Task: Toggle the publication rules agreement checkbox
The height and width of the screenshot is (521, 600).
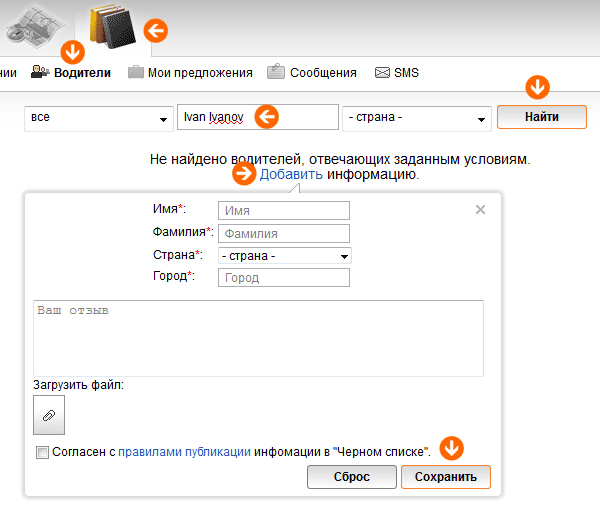Action: coord(42,453)
